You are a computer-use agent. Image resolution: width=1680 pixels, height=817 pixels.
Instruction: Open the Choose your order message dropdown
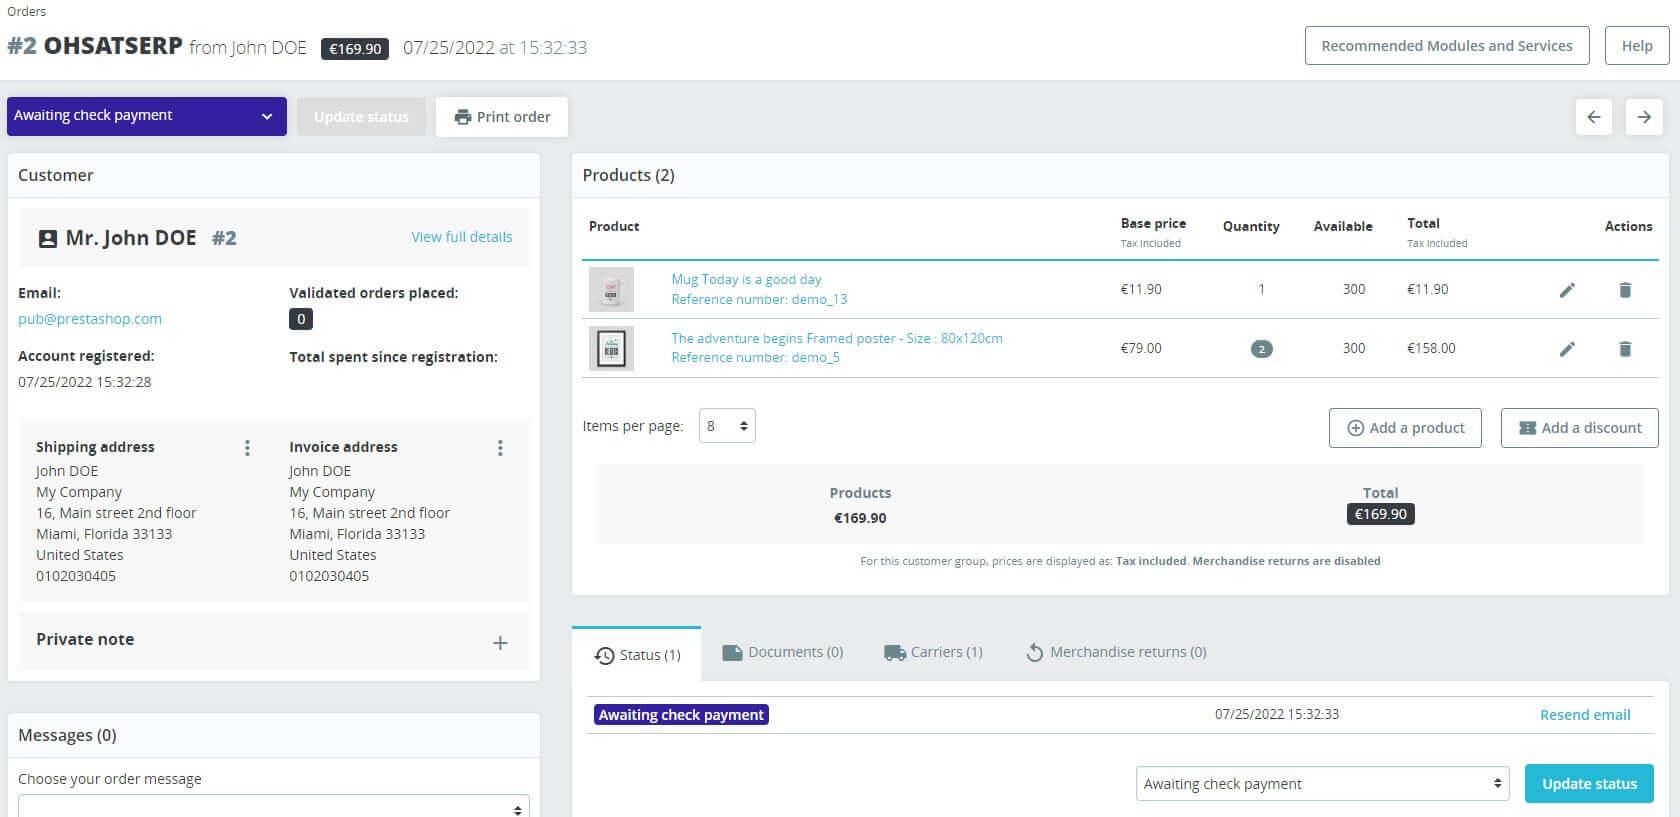tap(273, 806)
